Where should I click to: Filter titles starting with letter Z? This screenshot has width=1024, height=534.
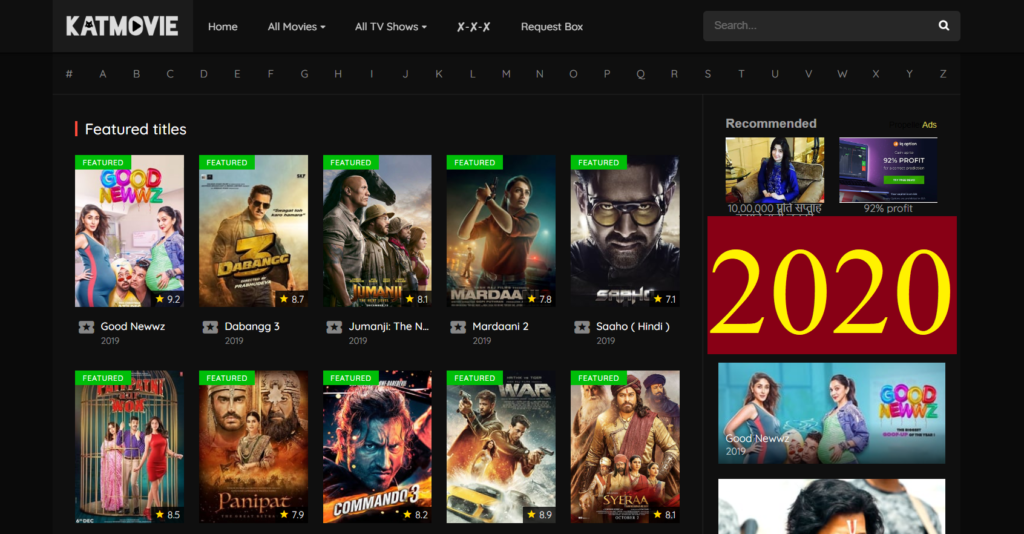943,74
